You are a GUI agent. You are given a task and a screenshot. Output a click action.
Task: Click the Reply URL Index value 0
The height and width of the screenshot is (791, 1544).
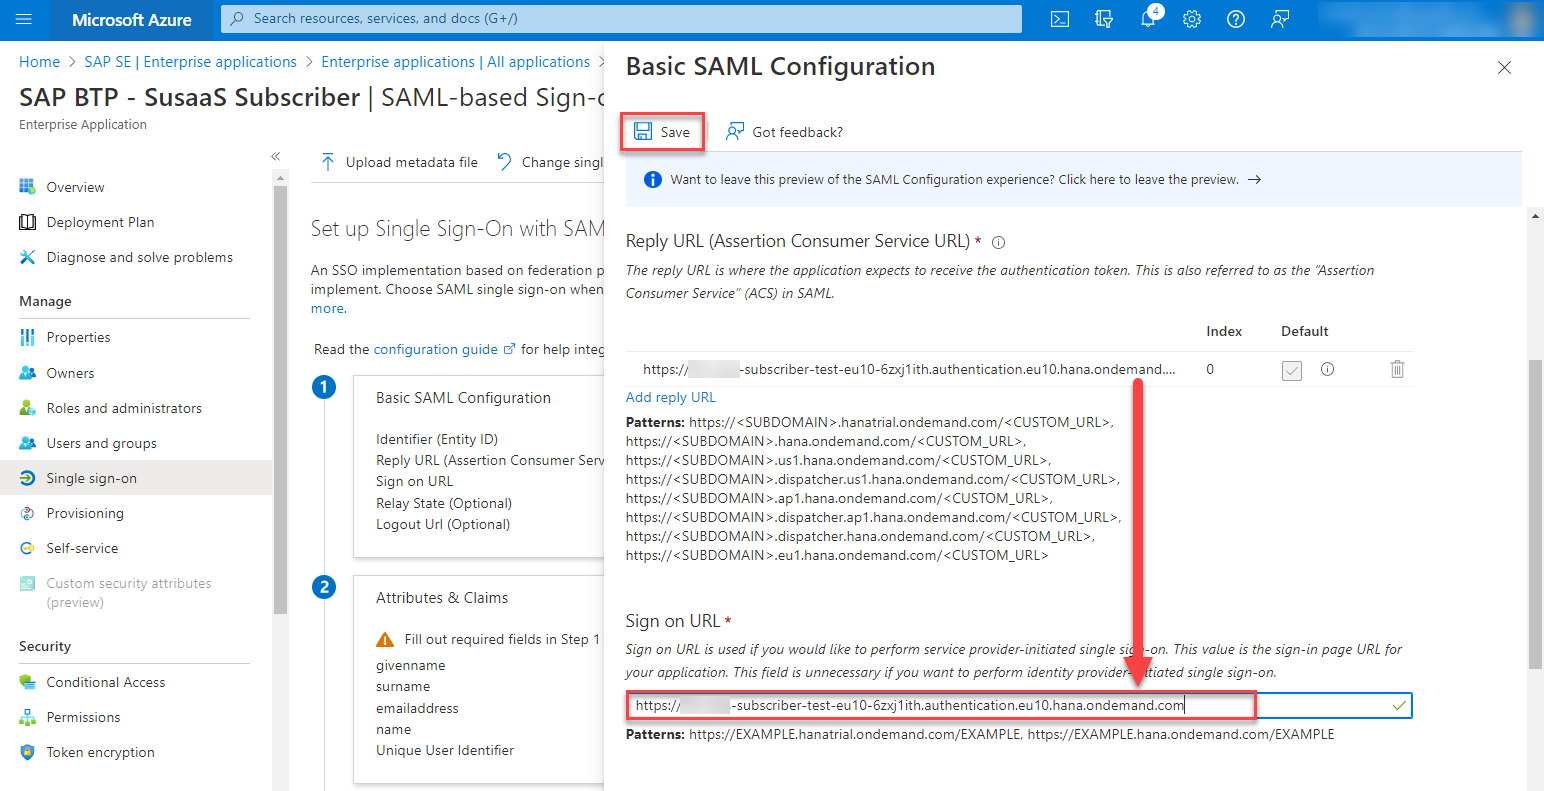(x=1210, y=369)
